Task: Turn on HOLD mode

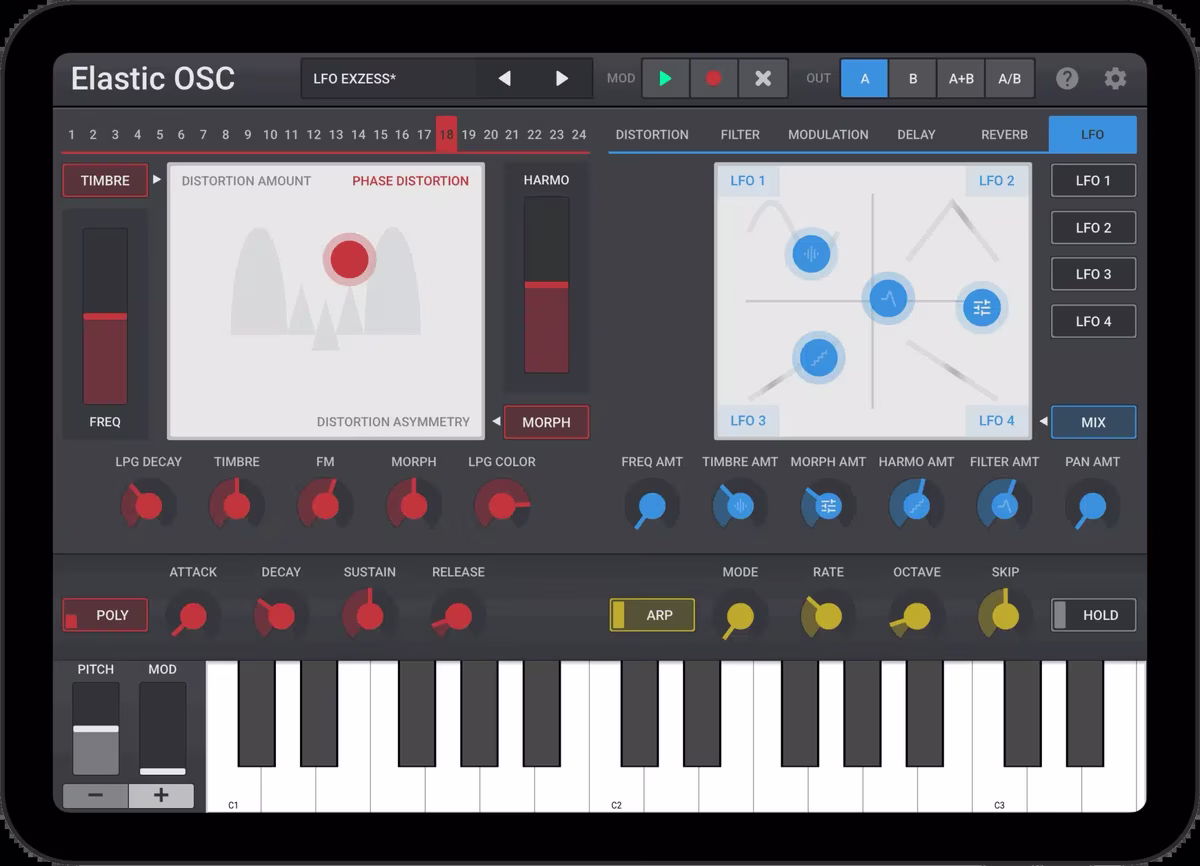Action: (1092, 615)
